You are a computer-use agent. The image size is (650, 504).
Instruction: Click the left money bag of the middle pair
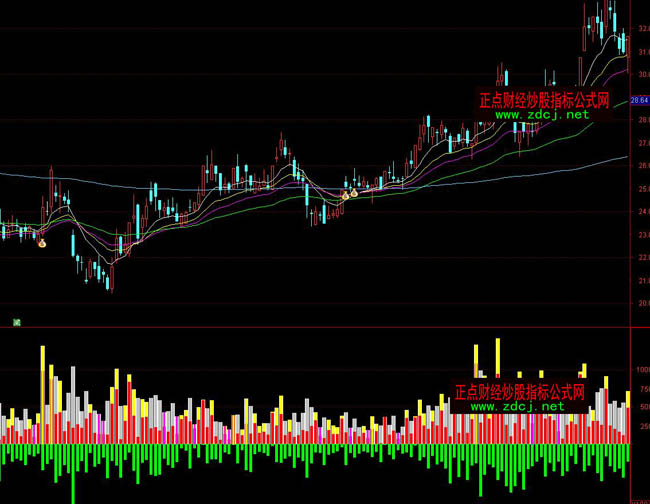click(x=345, y=195)
